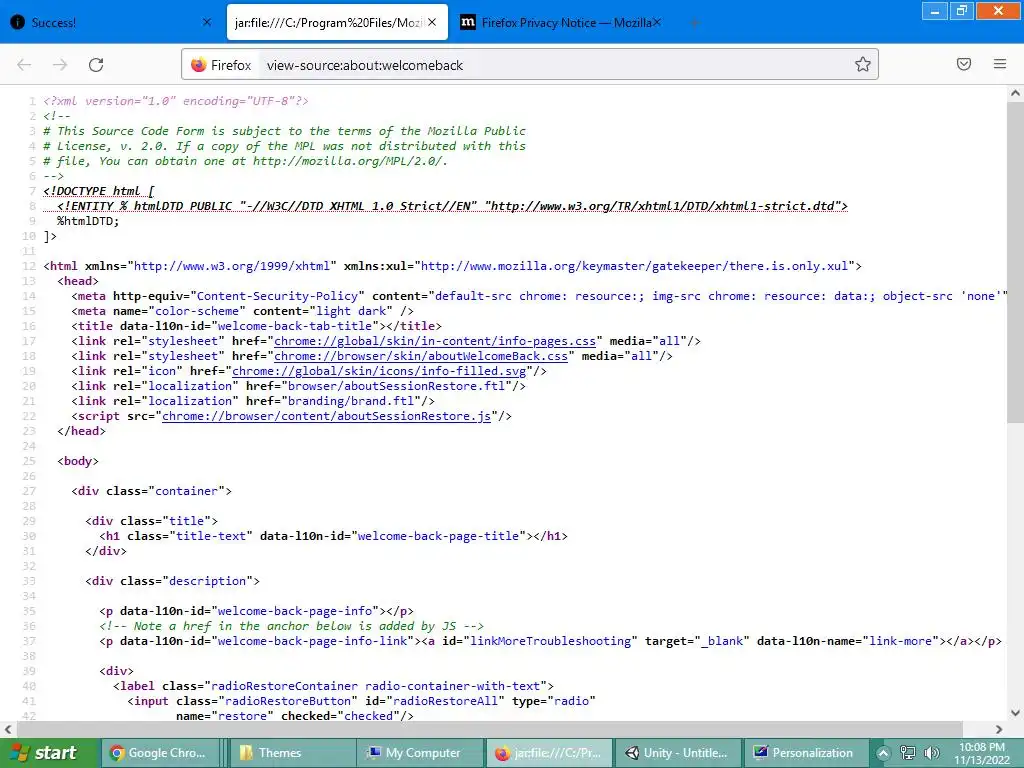Click the http://www.w3.org/1999/xhtml namespace value
The width and height of the screenshot is (1024, 768).
[x=232, y=266]
